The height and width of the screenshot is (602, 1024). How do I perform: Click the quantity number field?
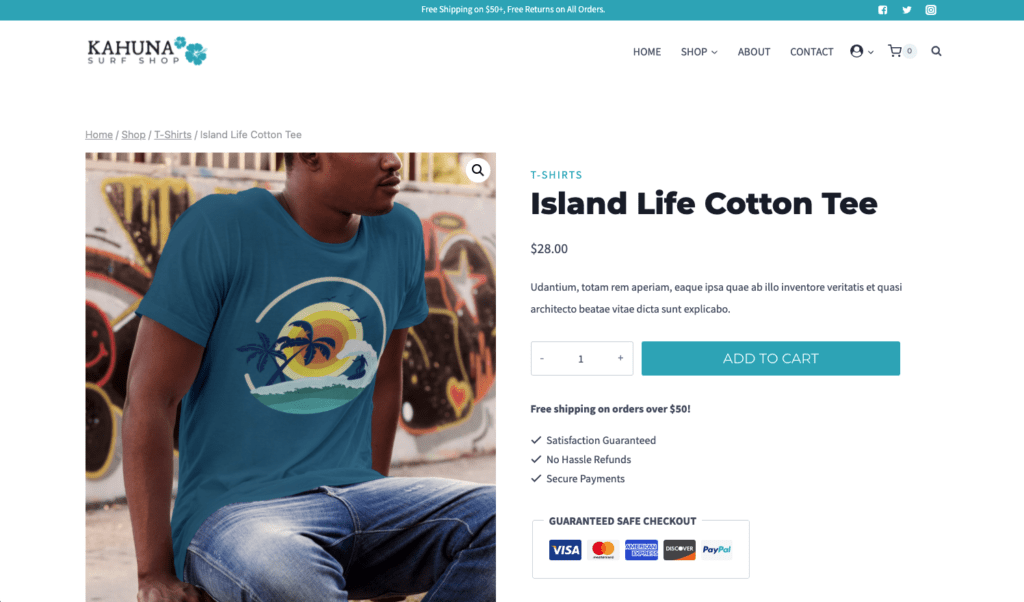point(581,358)
